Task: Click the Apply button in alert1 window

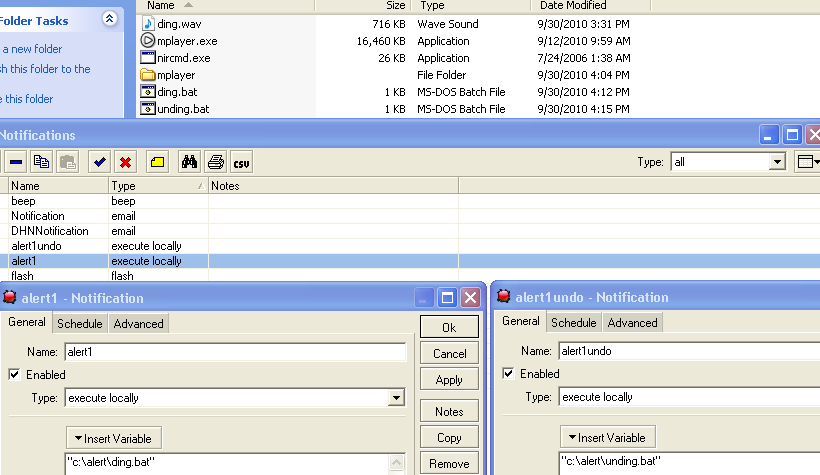Action: (x=449, y=379)
